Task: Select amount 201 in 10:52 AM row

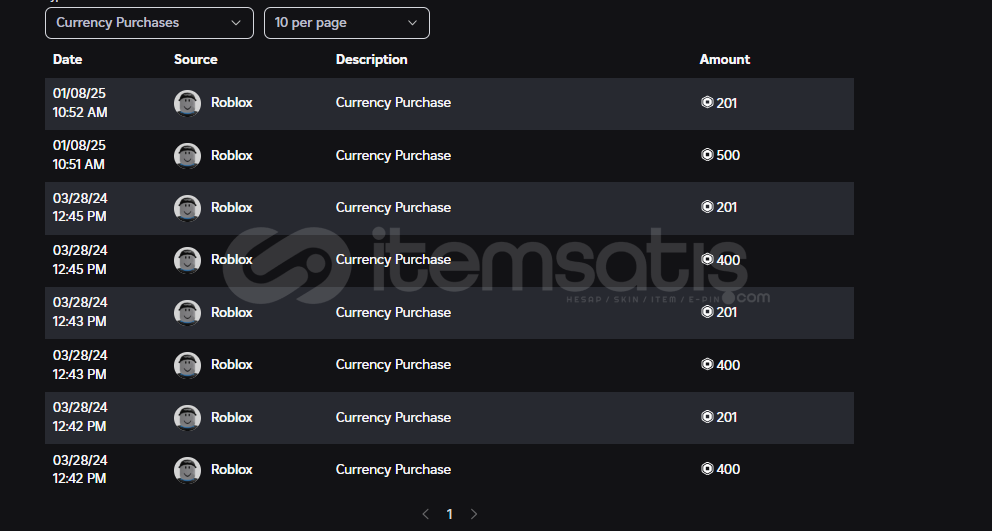Action: pos(727,103)
